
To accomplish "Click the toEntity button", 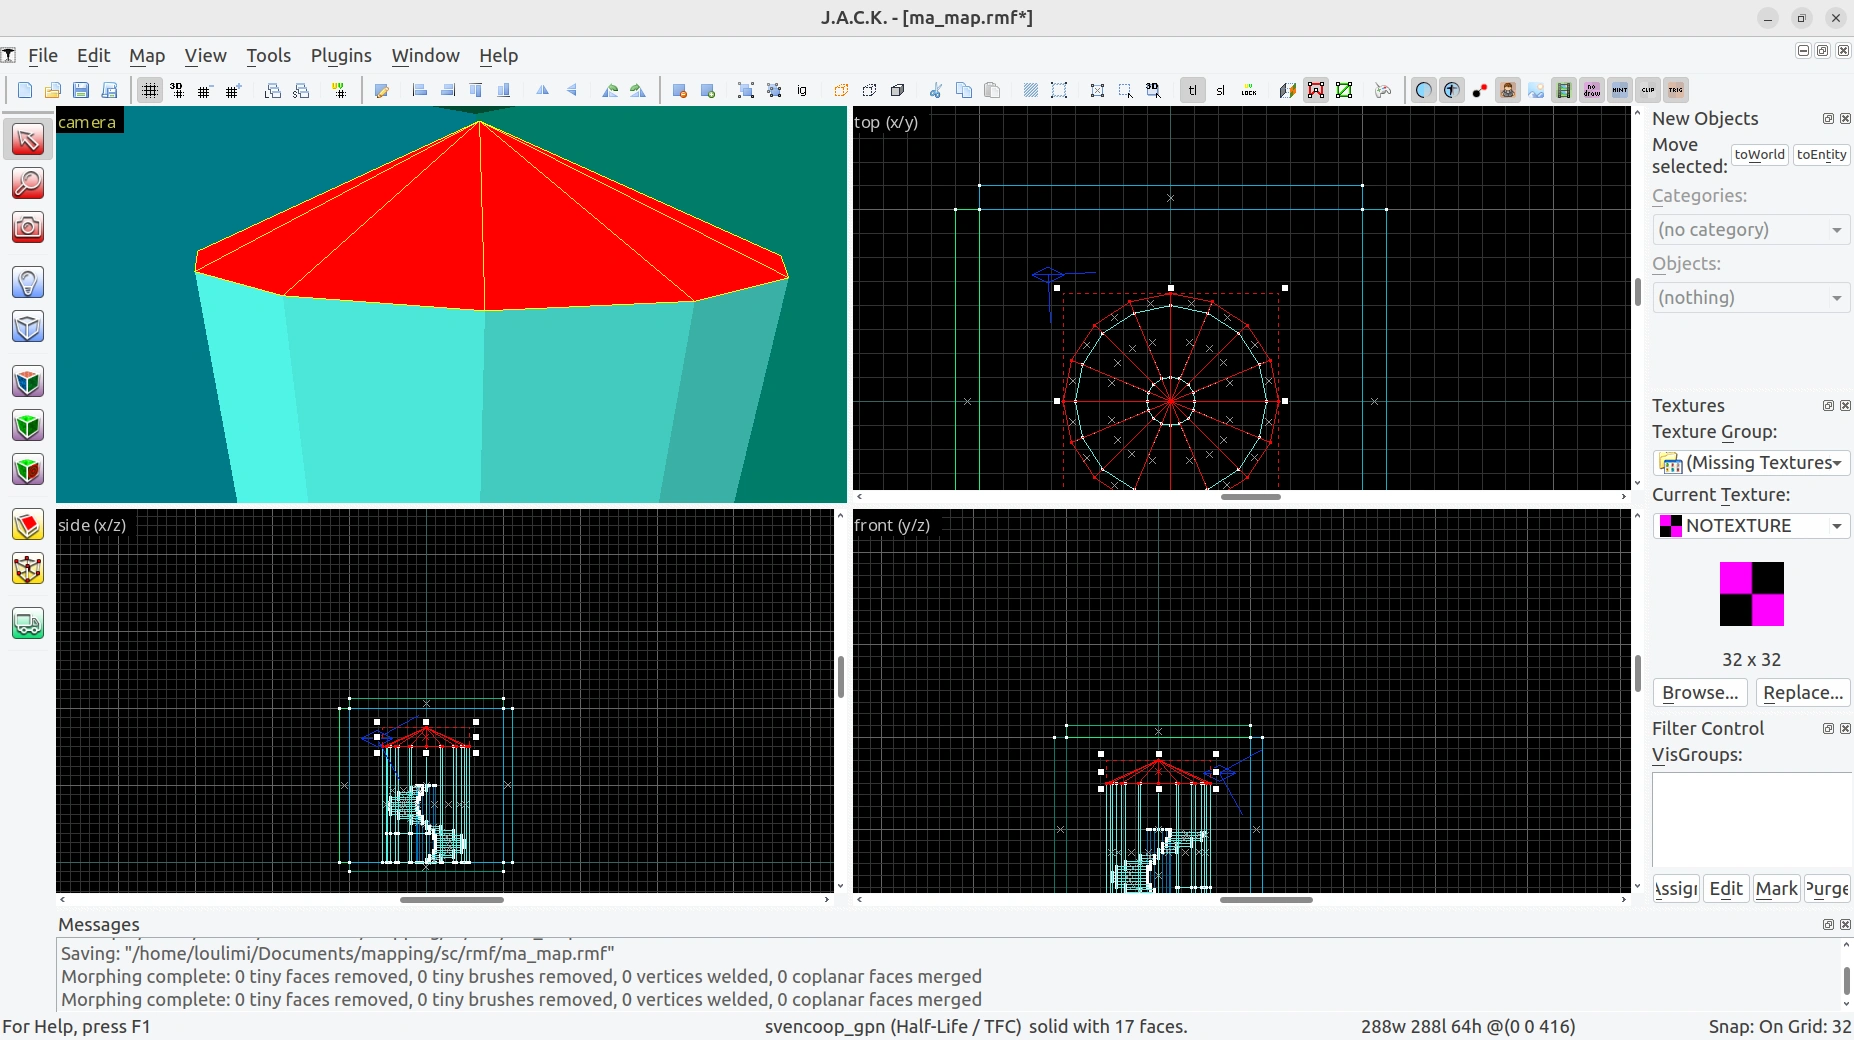I will point(1821,154).
